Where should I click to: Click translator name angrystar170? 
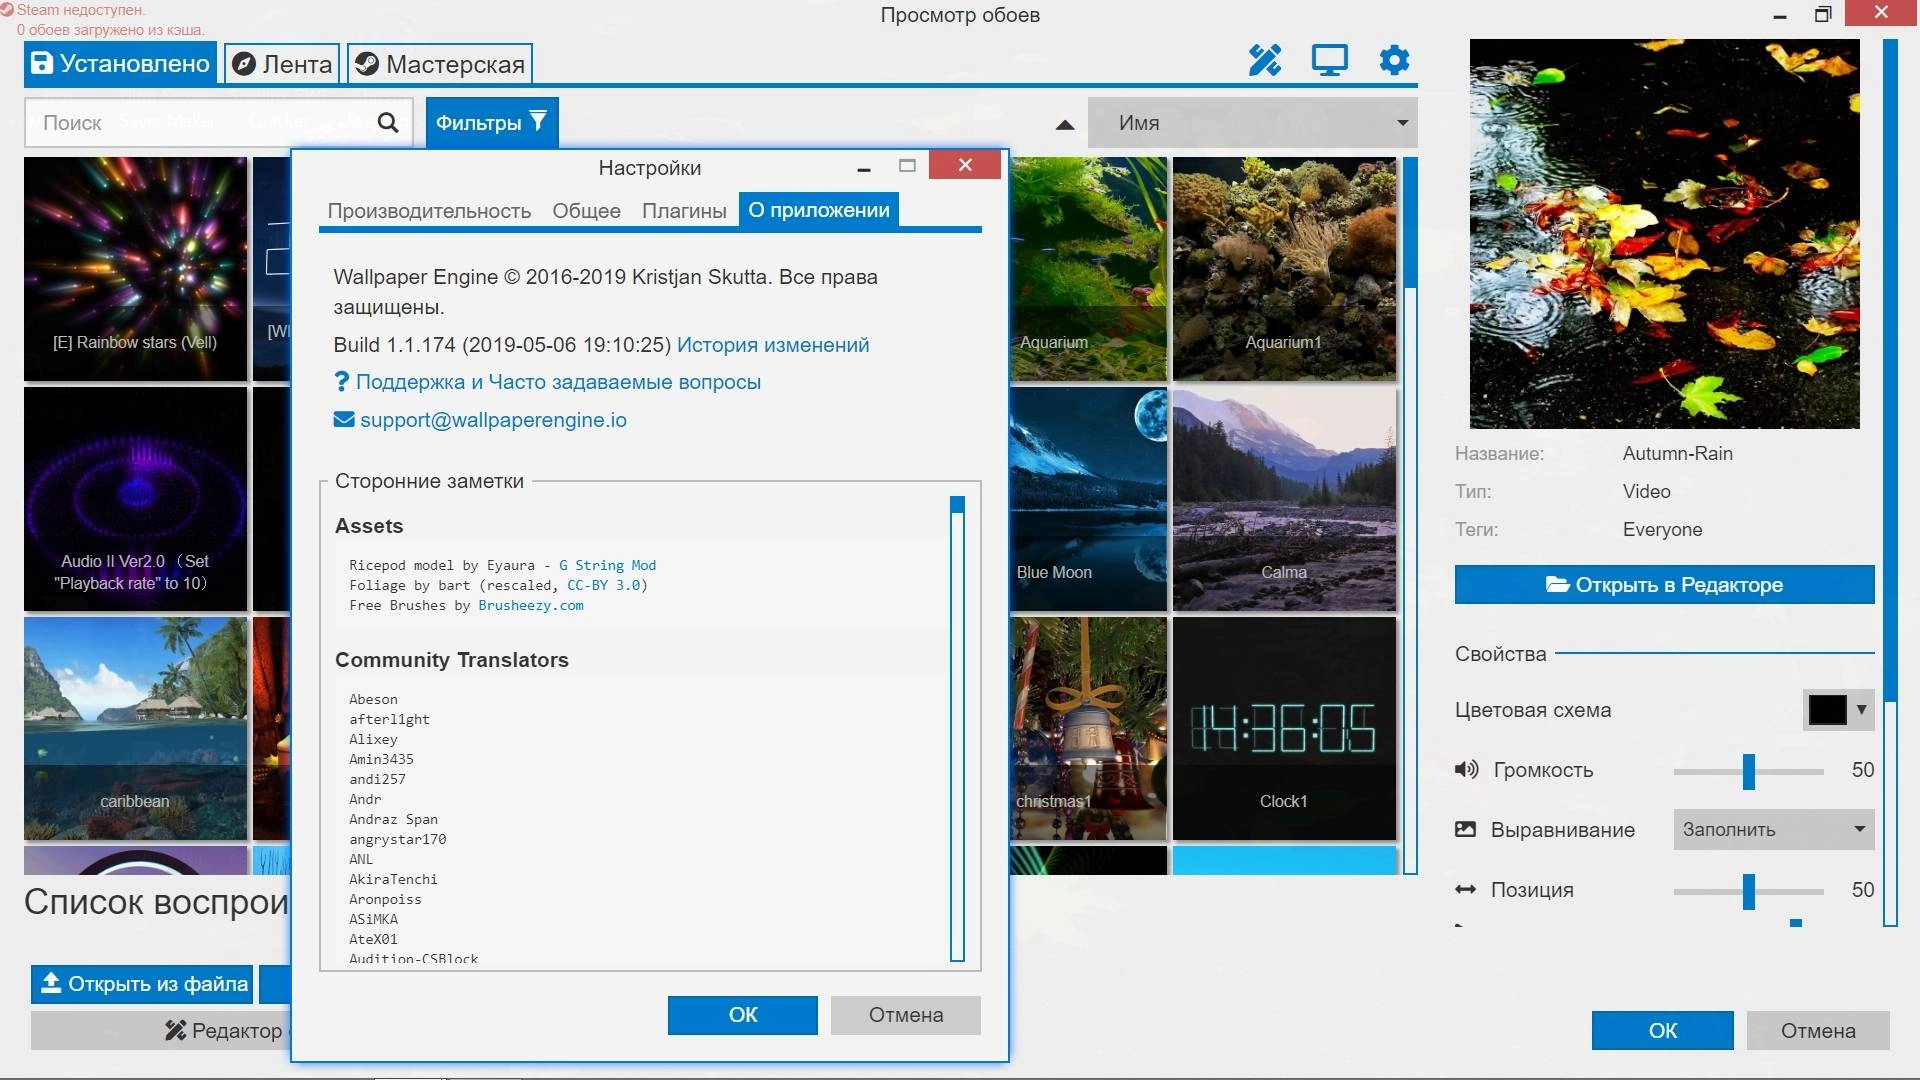coord(397,839)
